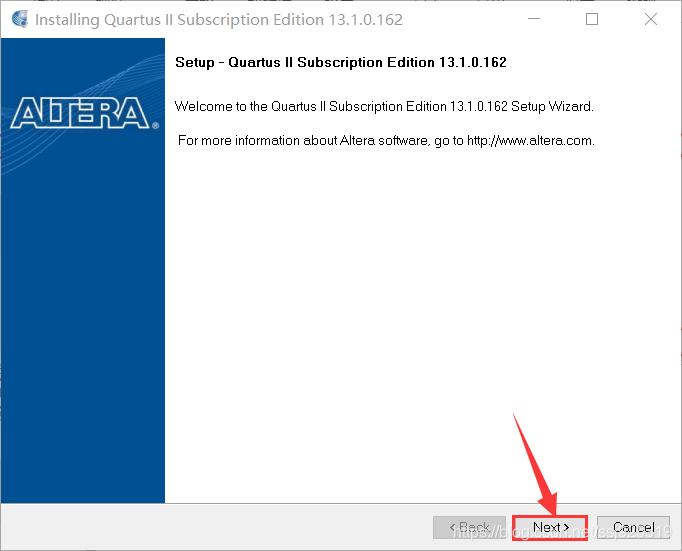
Task: Click the heading "Setup - Quartus II Subscription Edition 13.1.0.162"
Action: click(x=341, y=62)
